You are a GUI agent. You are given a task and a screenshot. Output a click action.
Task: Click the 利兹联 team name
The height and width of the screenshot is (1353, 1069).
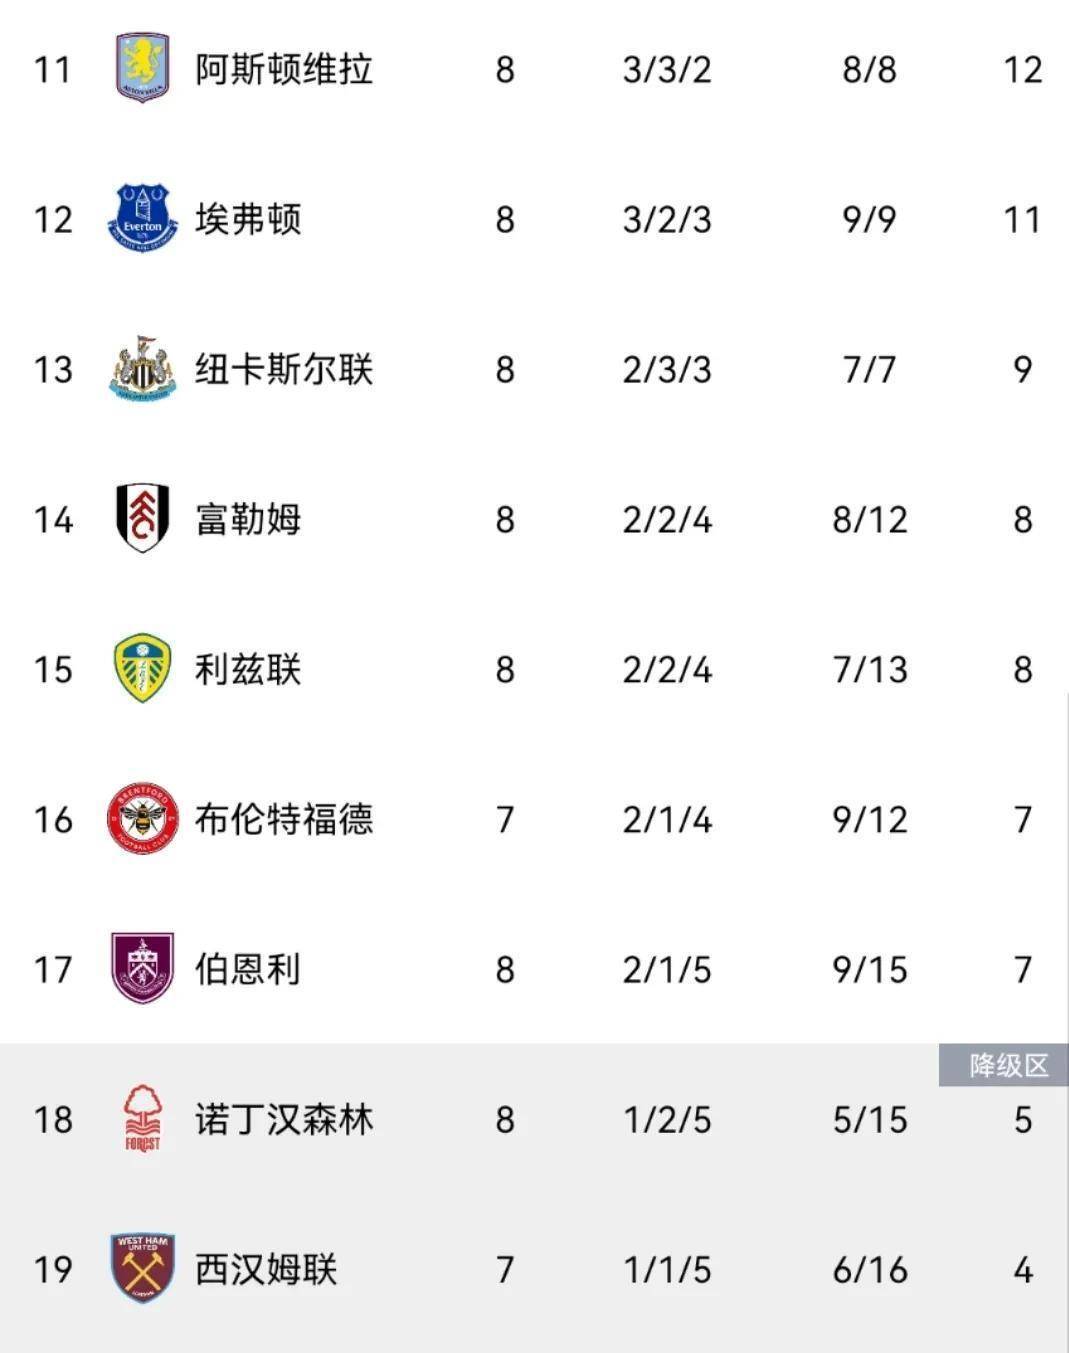248,670
